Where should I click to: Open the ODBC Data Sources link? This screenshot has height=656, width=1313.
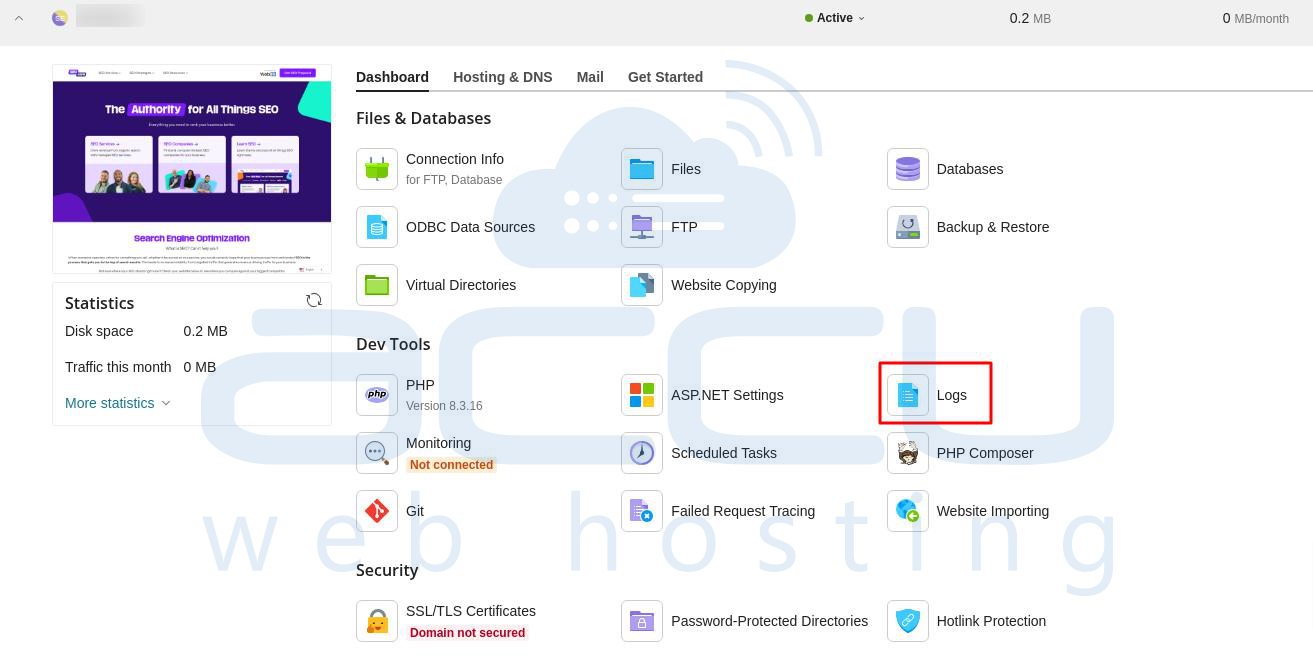point(470,227)
